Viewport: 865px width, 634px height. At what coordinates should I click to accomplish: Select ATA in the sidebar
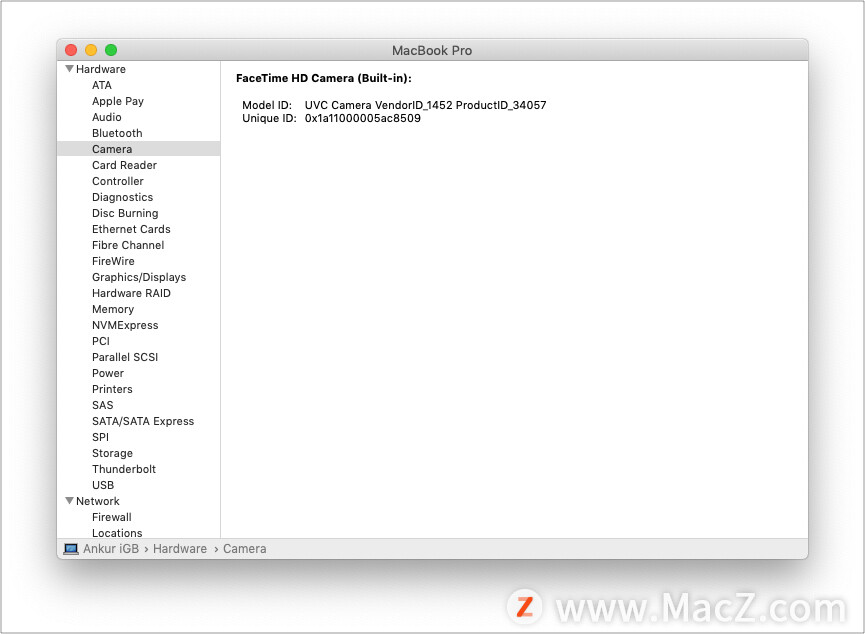point(102,85)
